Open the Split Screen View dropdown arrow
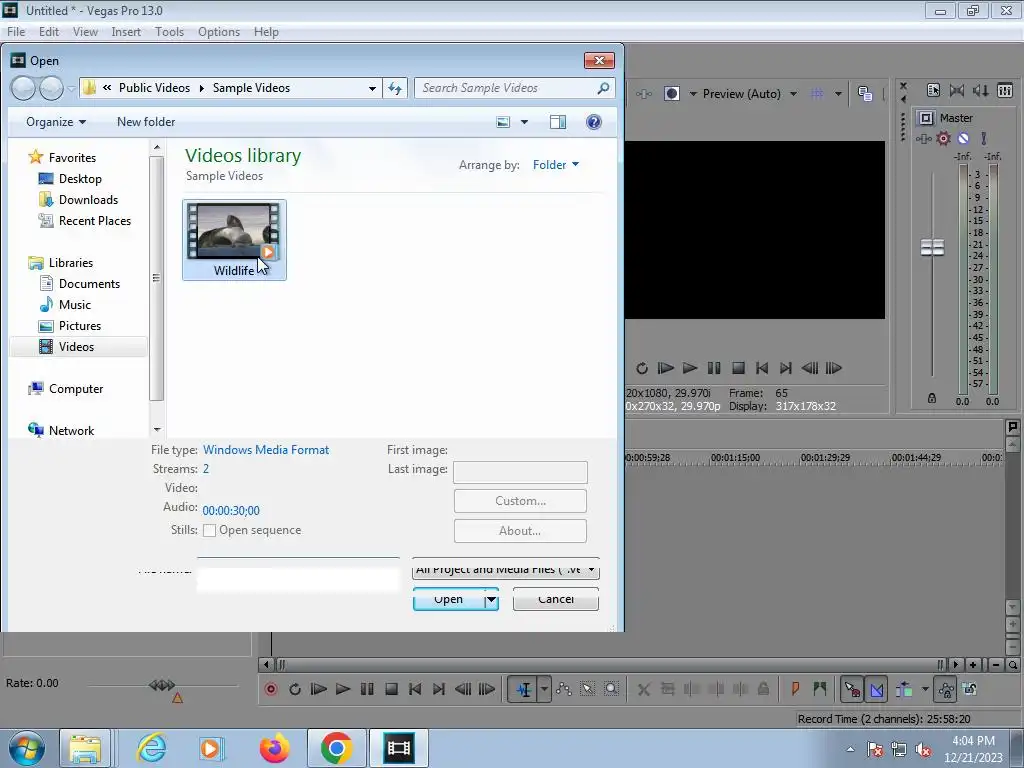Image resolution: width=1024 pixels, height=768 pixels. click(693, 93)
